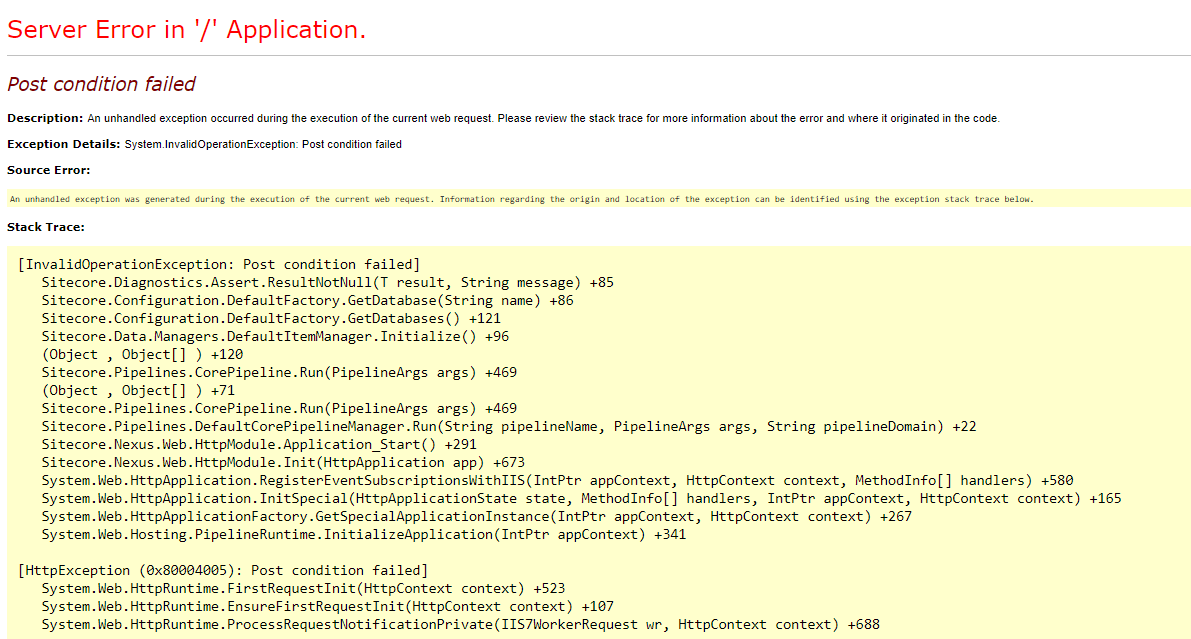The image size is (1191, 639).
Task: Click the "(Object , Object[] ) +120" line
Action: [142, 355]
